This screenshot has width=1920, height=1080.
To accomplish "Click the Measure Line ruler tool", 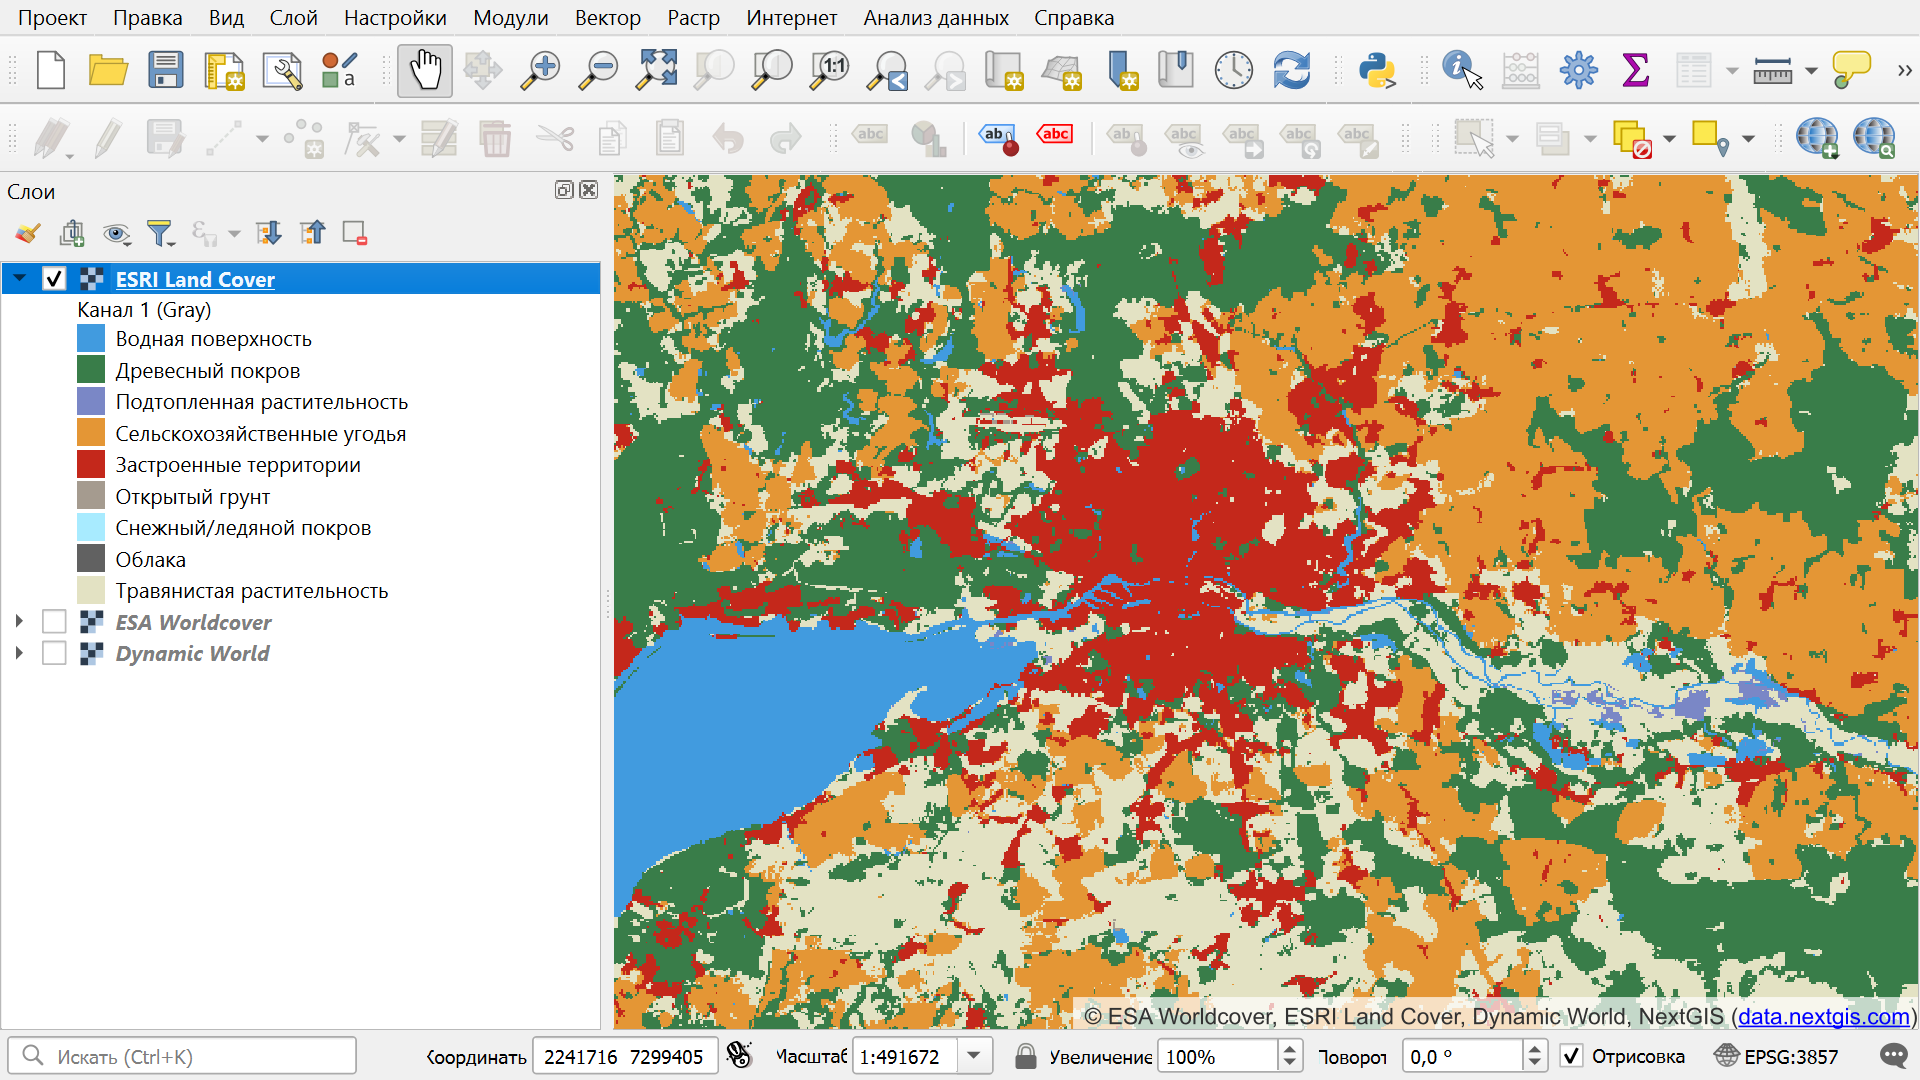I will (x=1772, y=71).
